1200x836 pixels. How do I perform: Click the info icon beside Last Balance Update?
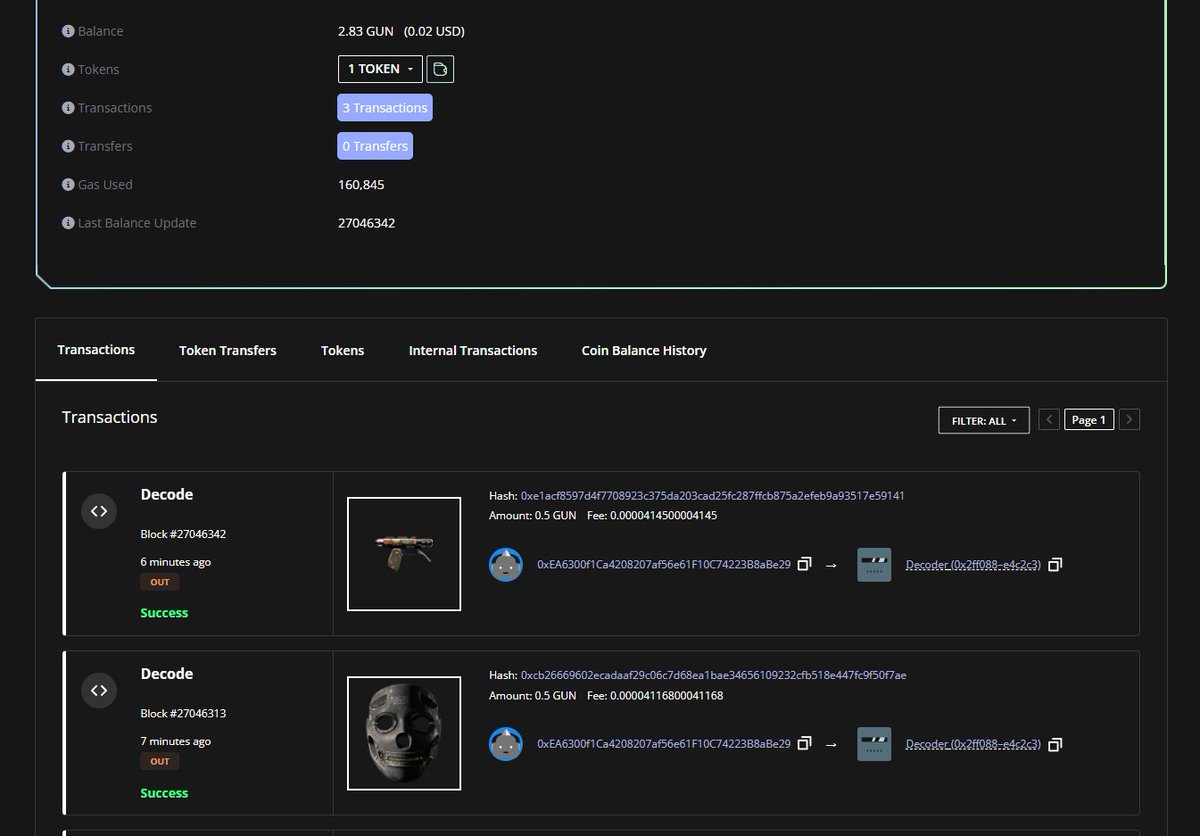coord(68,223)
